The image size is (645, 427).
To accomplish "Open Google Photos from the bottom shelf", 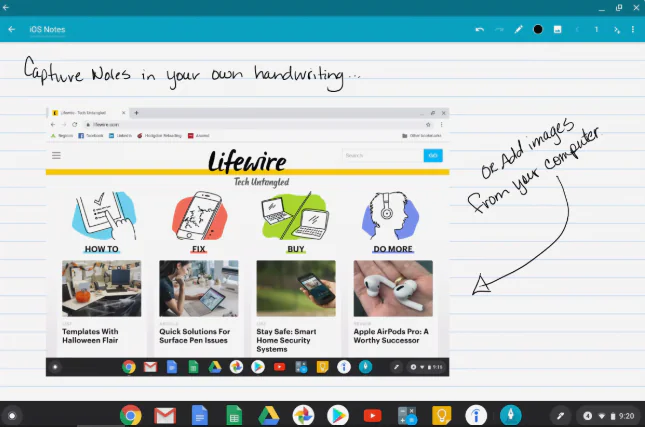I will [x=303, y=415].
